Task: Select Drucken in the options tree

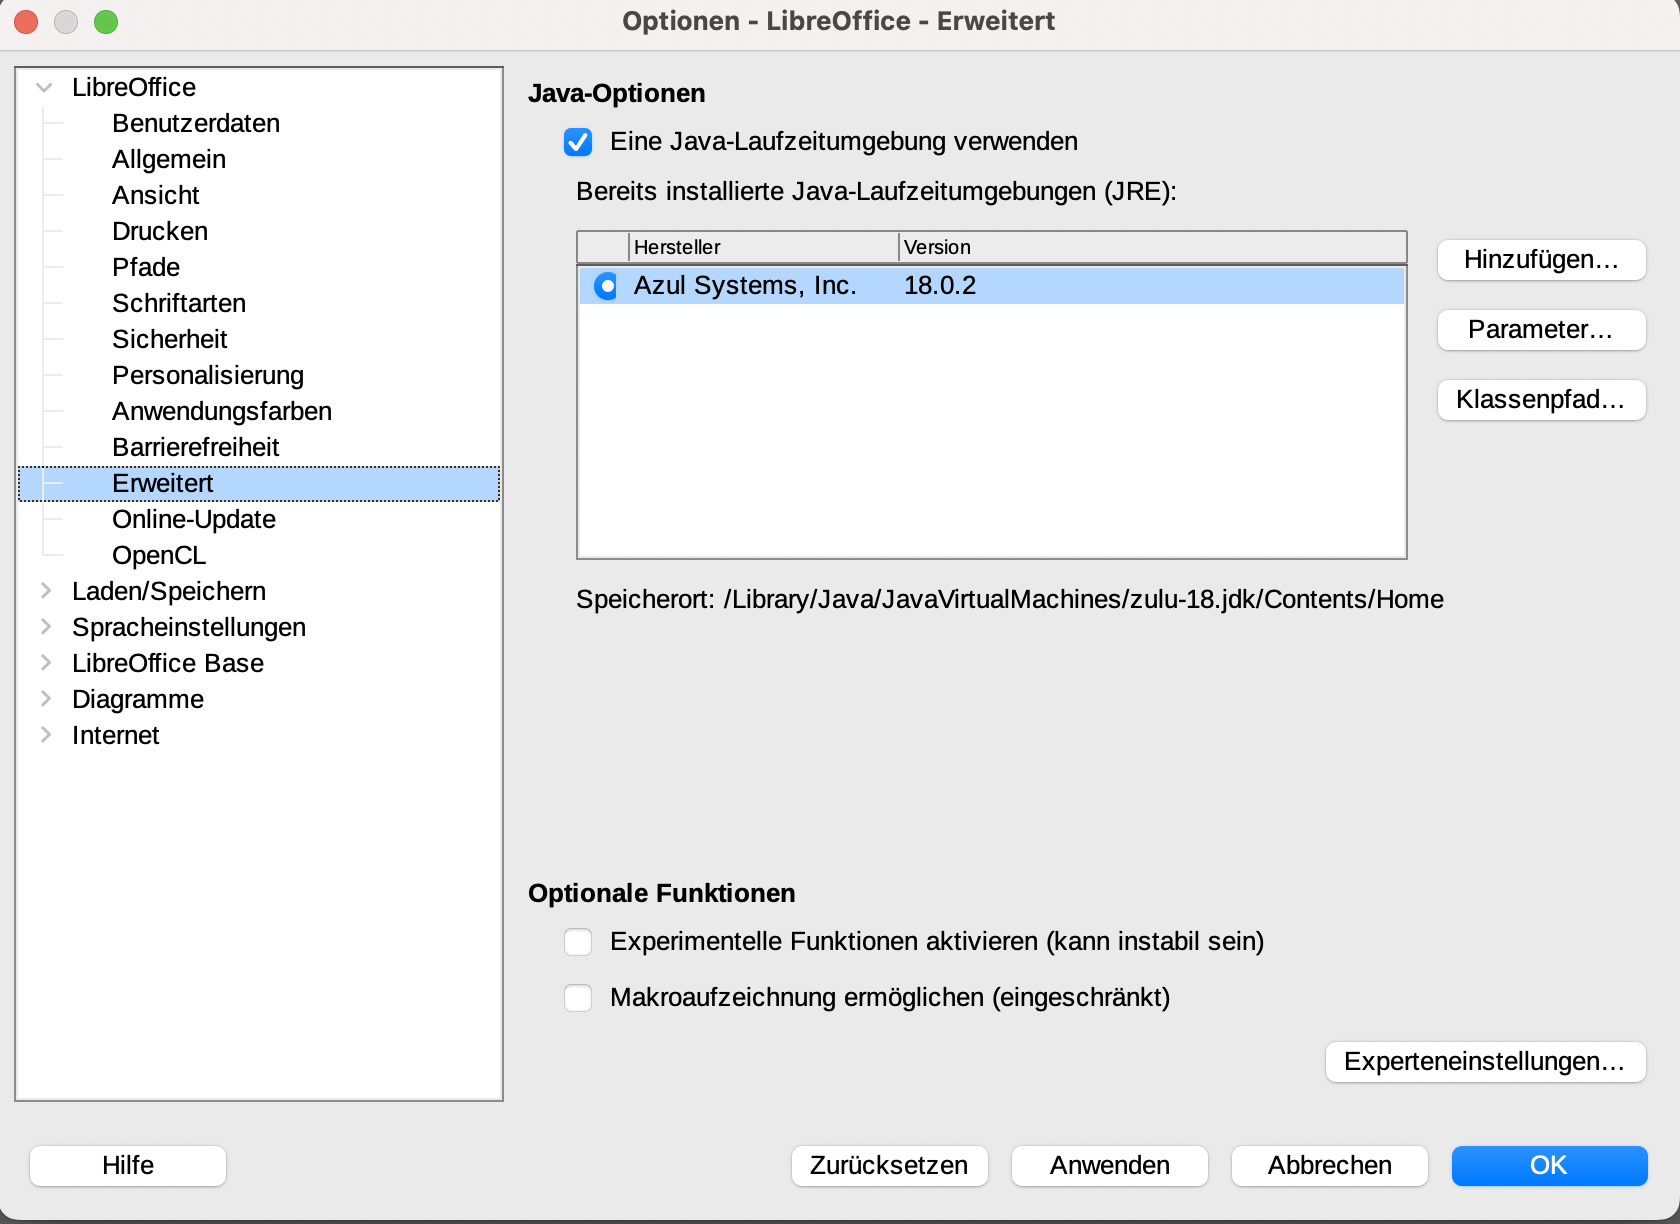Action: 160,231
